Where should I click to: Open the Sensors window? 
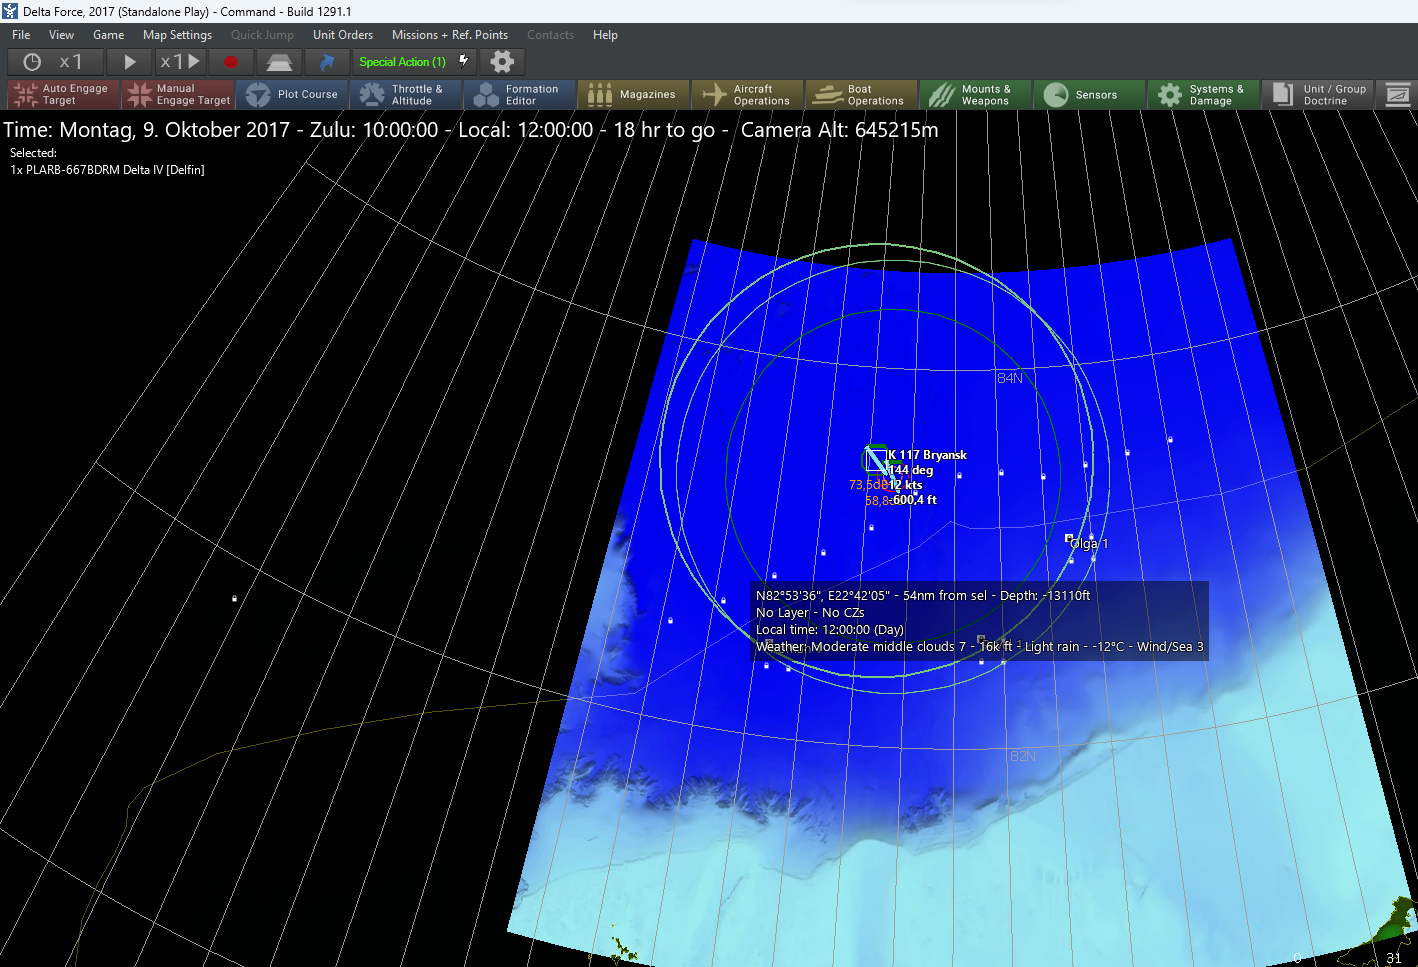point(1090,95)
